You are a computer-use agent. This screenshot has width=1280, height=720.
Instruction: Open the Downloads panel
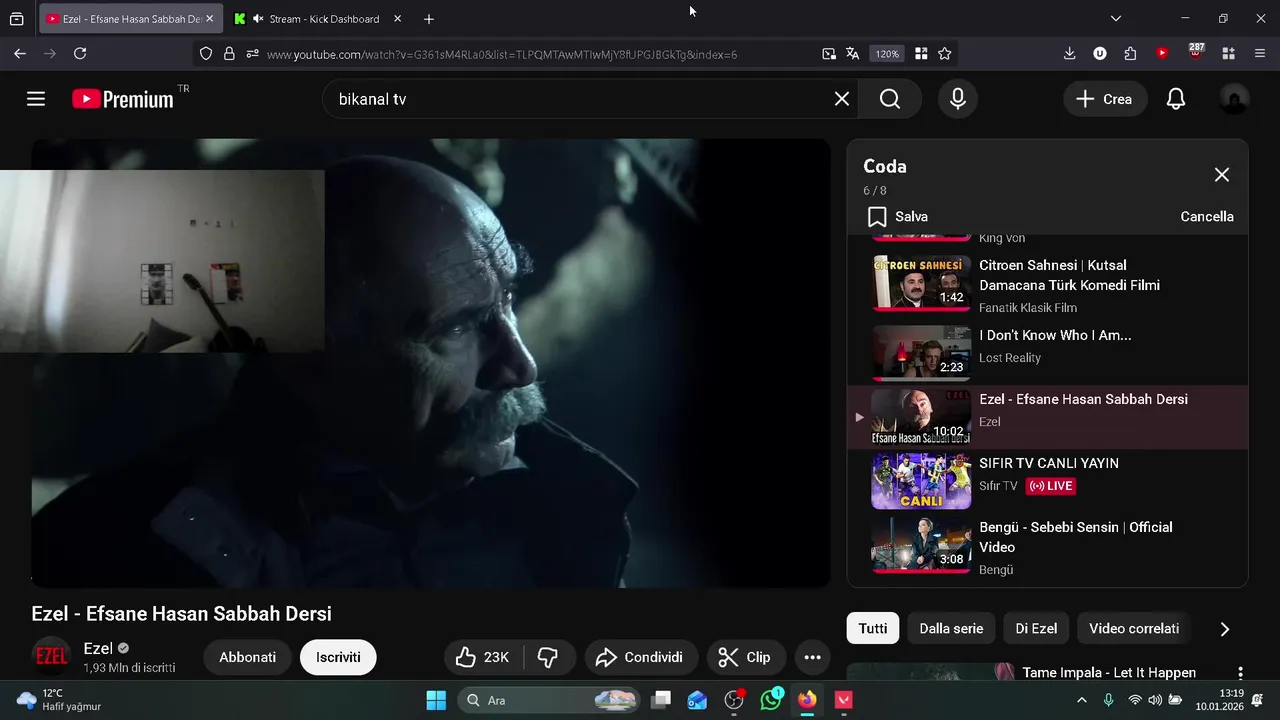pyautogui.click(x=1069, y=54)
